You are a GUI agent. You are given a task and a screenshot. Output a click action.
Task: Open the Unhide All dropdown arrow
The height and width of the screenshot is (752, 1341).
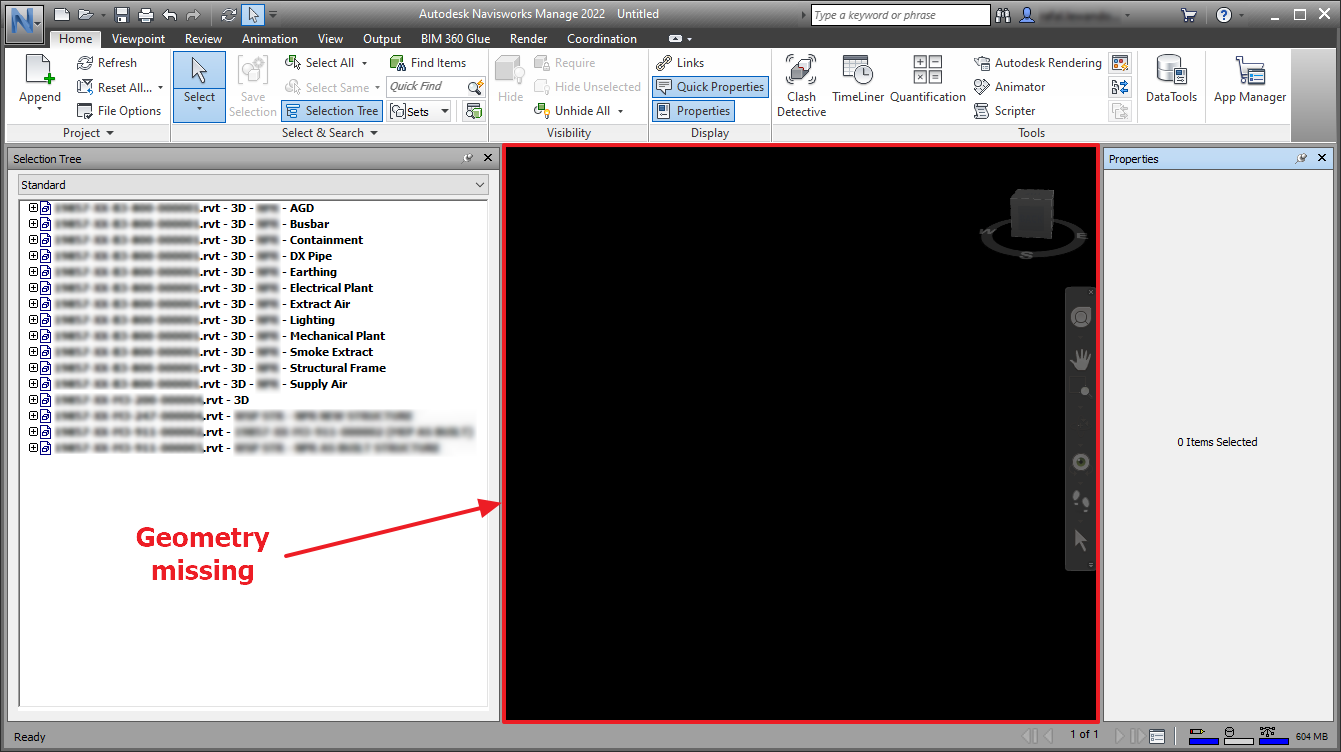click(620, 111)
